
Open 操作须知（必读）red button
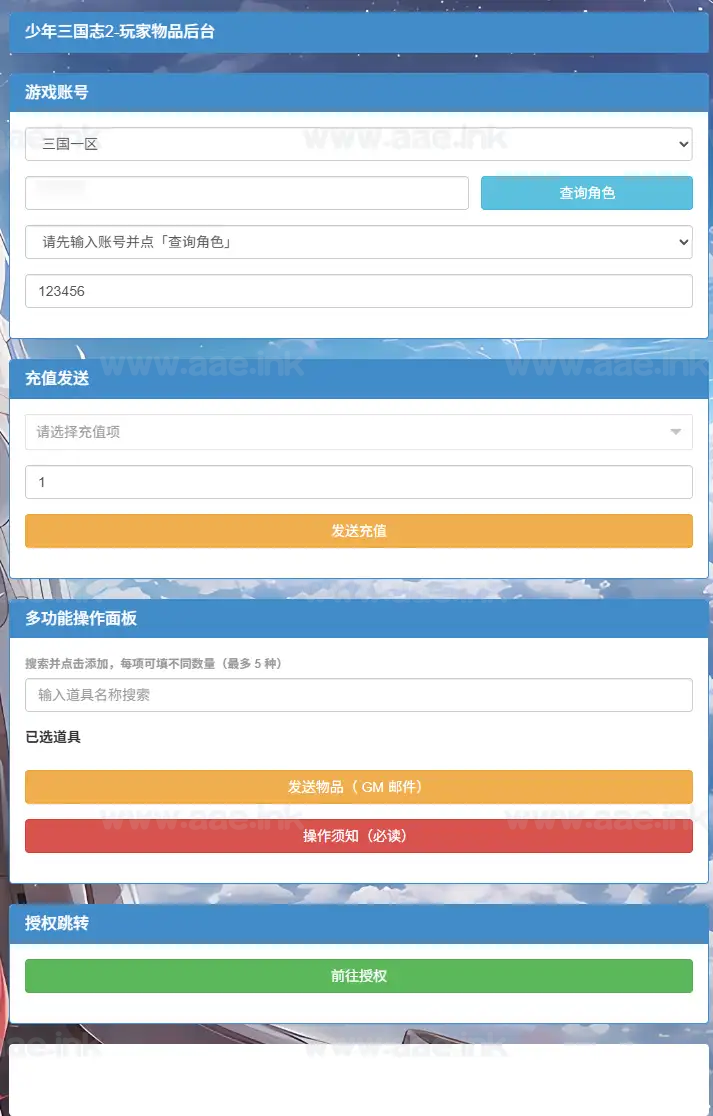click(x=359, y=836)
